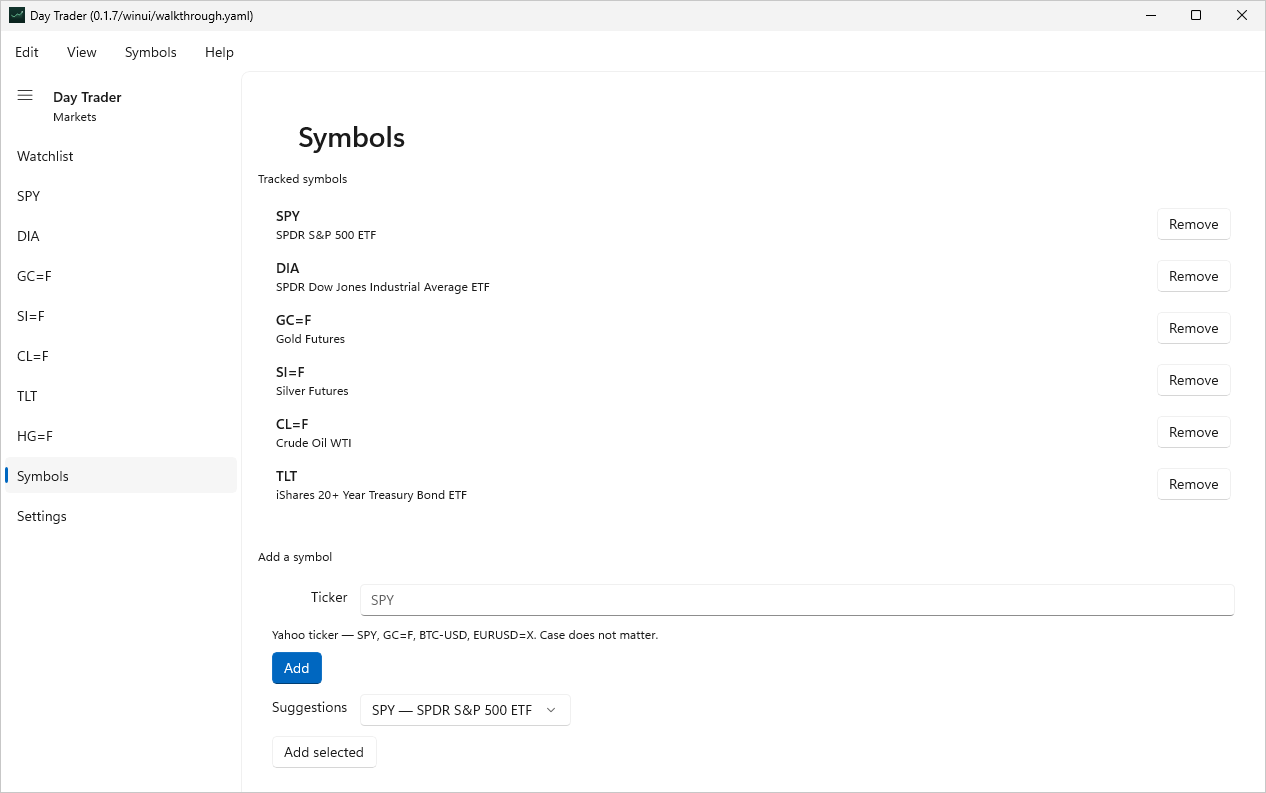Click the Tracked symbols label
Image resolution: width=1266 pixels, height=793 pixels.
[302, 179]
